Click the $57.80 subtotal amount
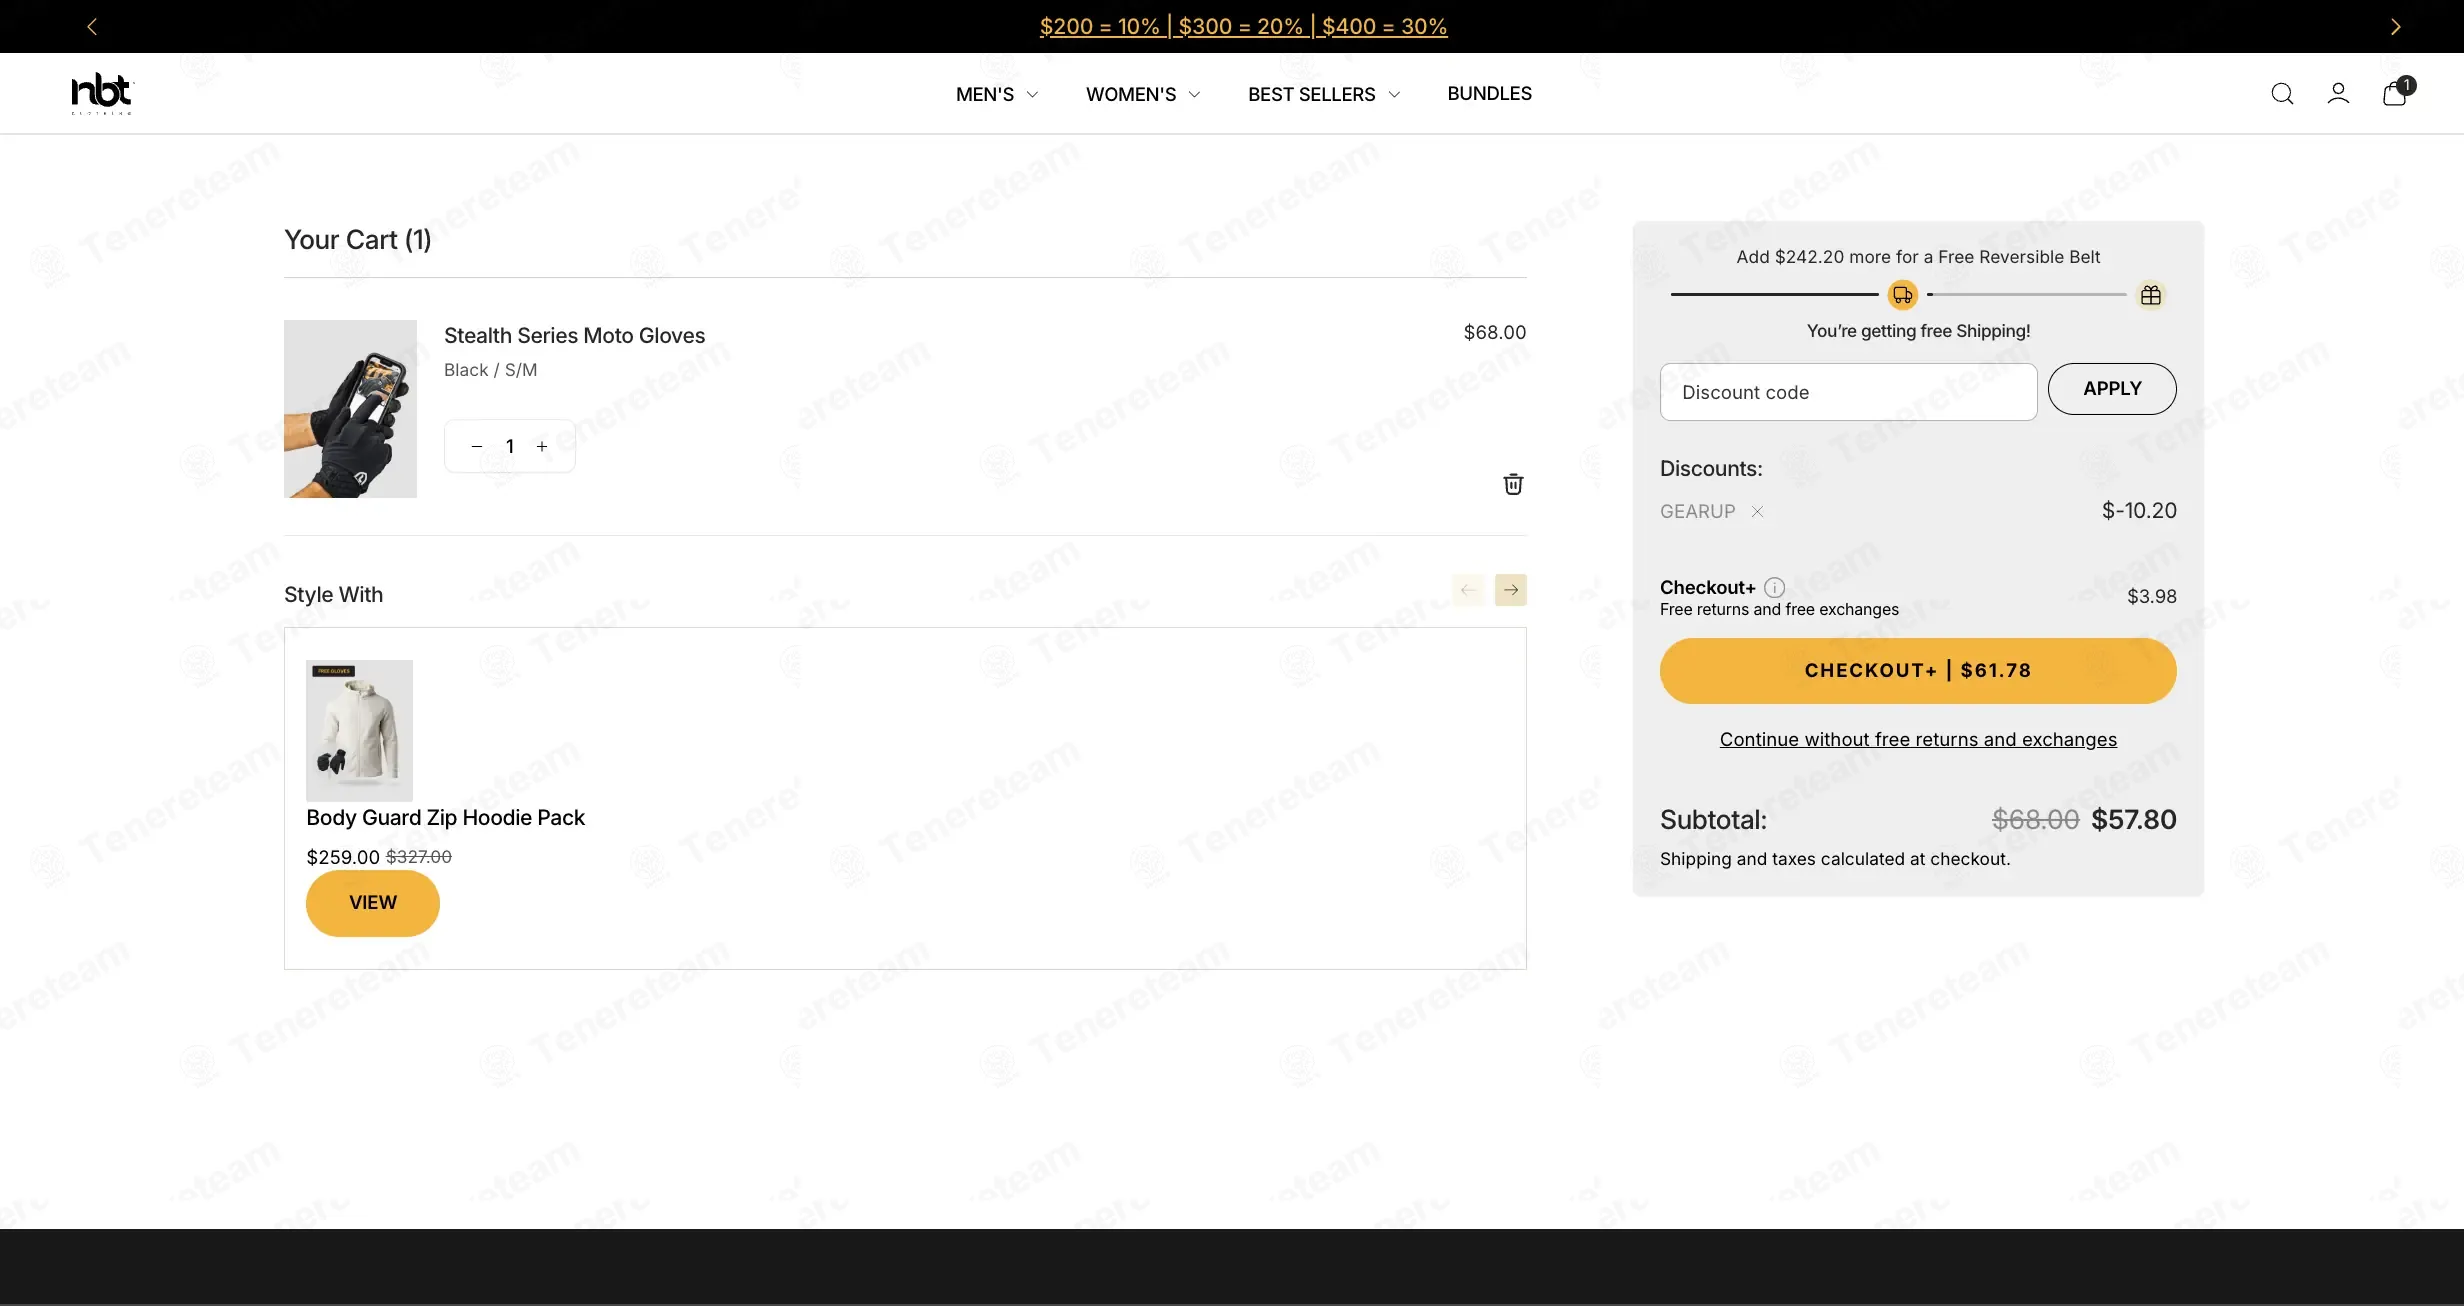The image size is (2464, 1306). [2134, 820]
